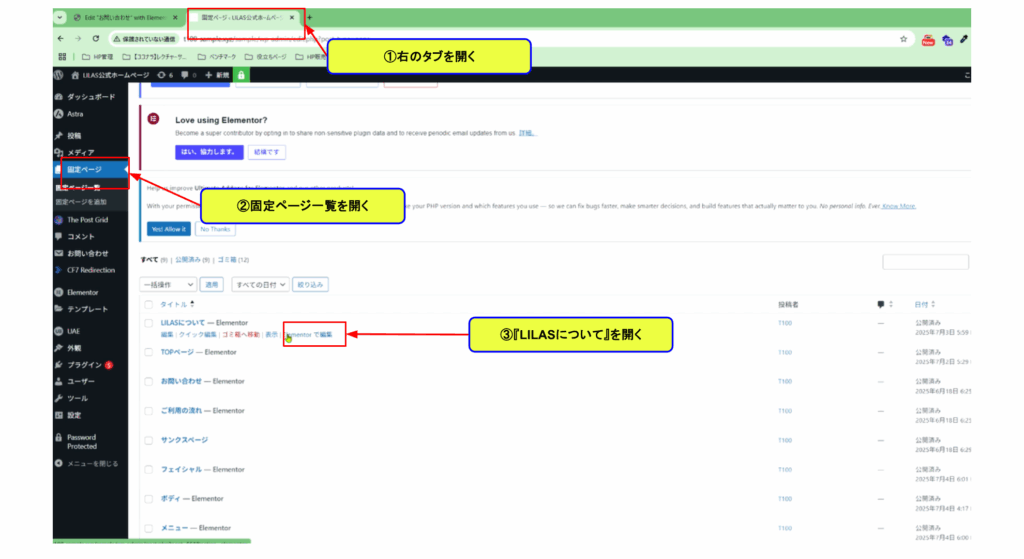The width and height of the screenshot is (1024, 559).
Task: Open CF7 Redirection in the sidebar
Action: click(x=91, y=270)
